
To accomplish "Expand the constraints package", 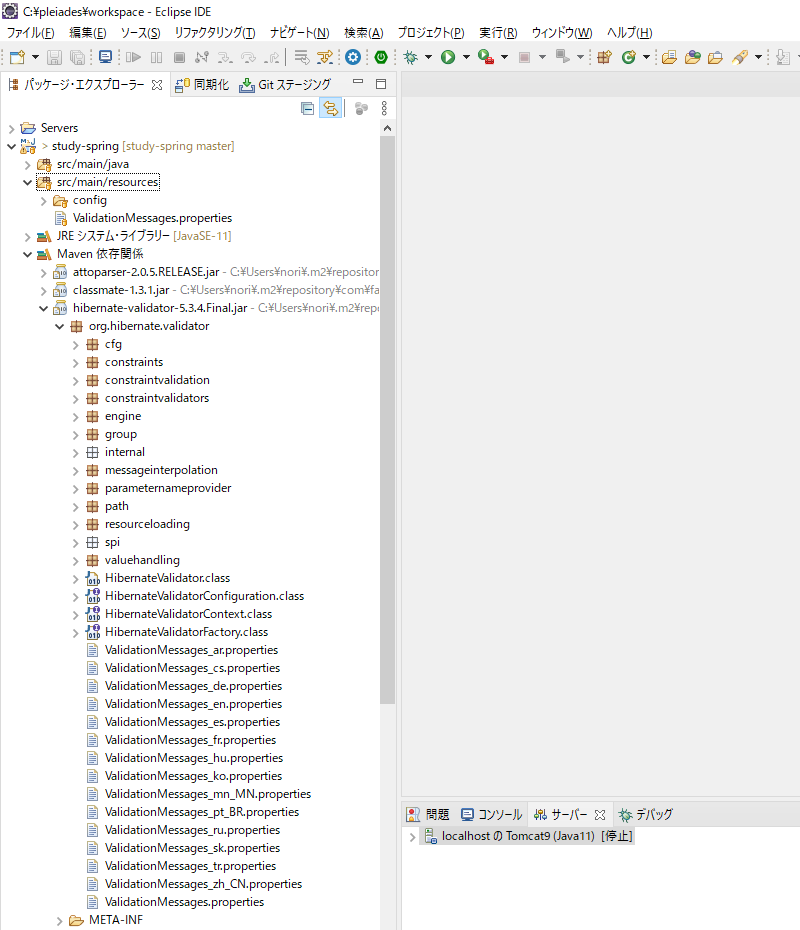I will pos(75,363).
